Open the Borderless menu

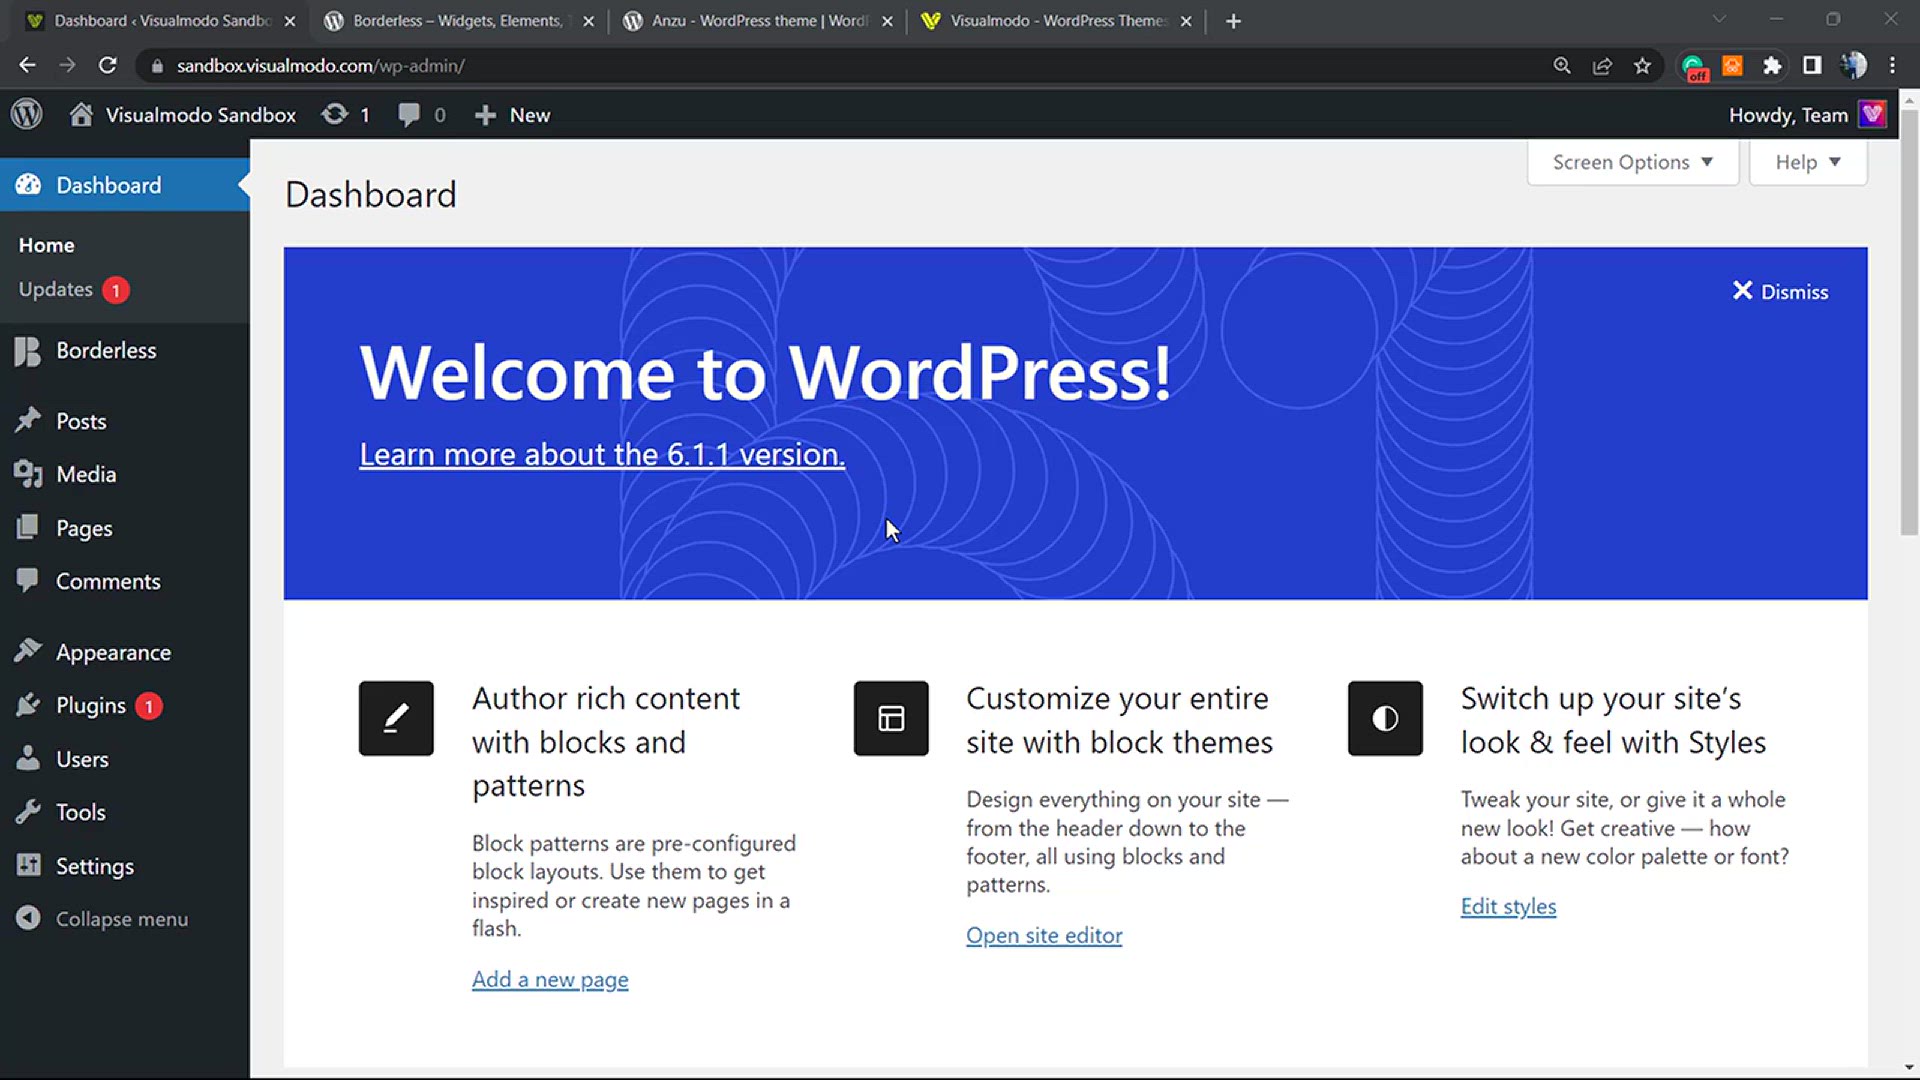tap(125, 351)
